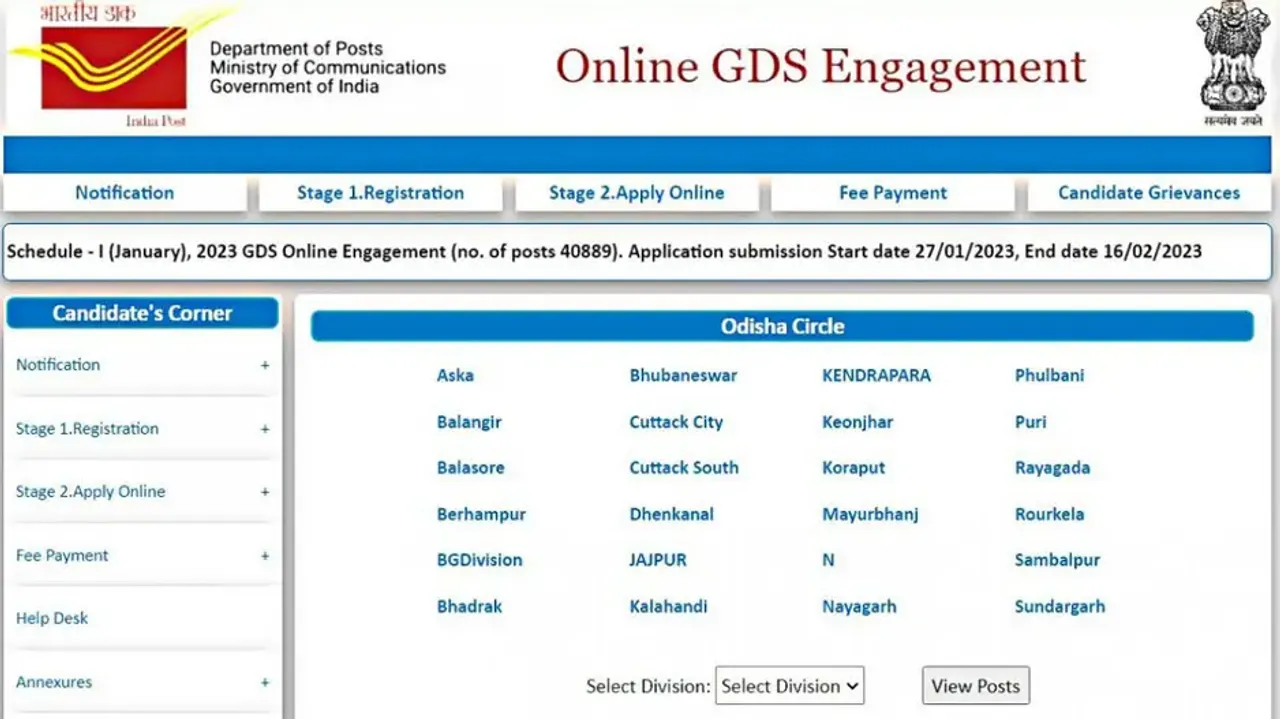1280x719 pixels.
Task: Select the Sambalpur division
Action: click(1057, 560)
